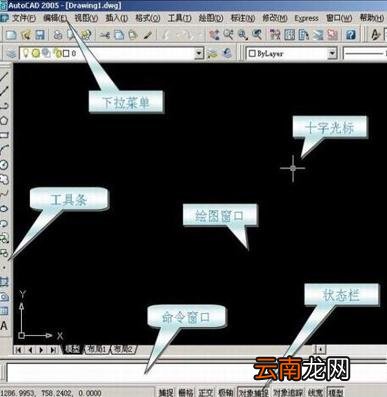The height and width of the screenshot is (397, 387).
Task: Click the New drawing icon
Action: pos(11,35)
